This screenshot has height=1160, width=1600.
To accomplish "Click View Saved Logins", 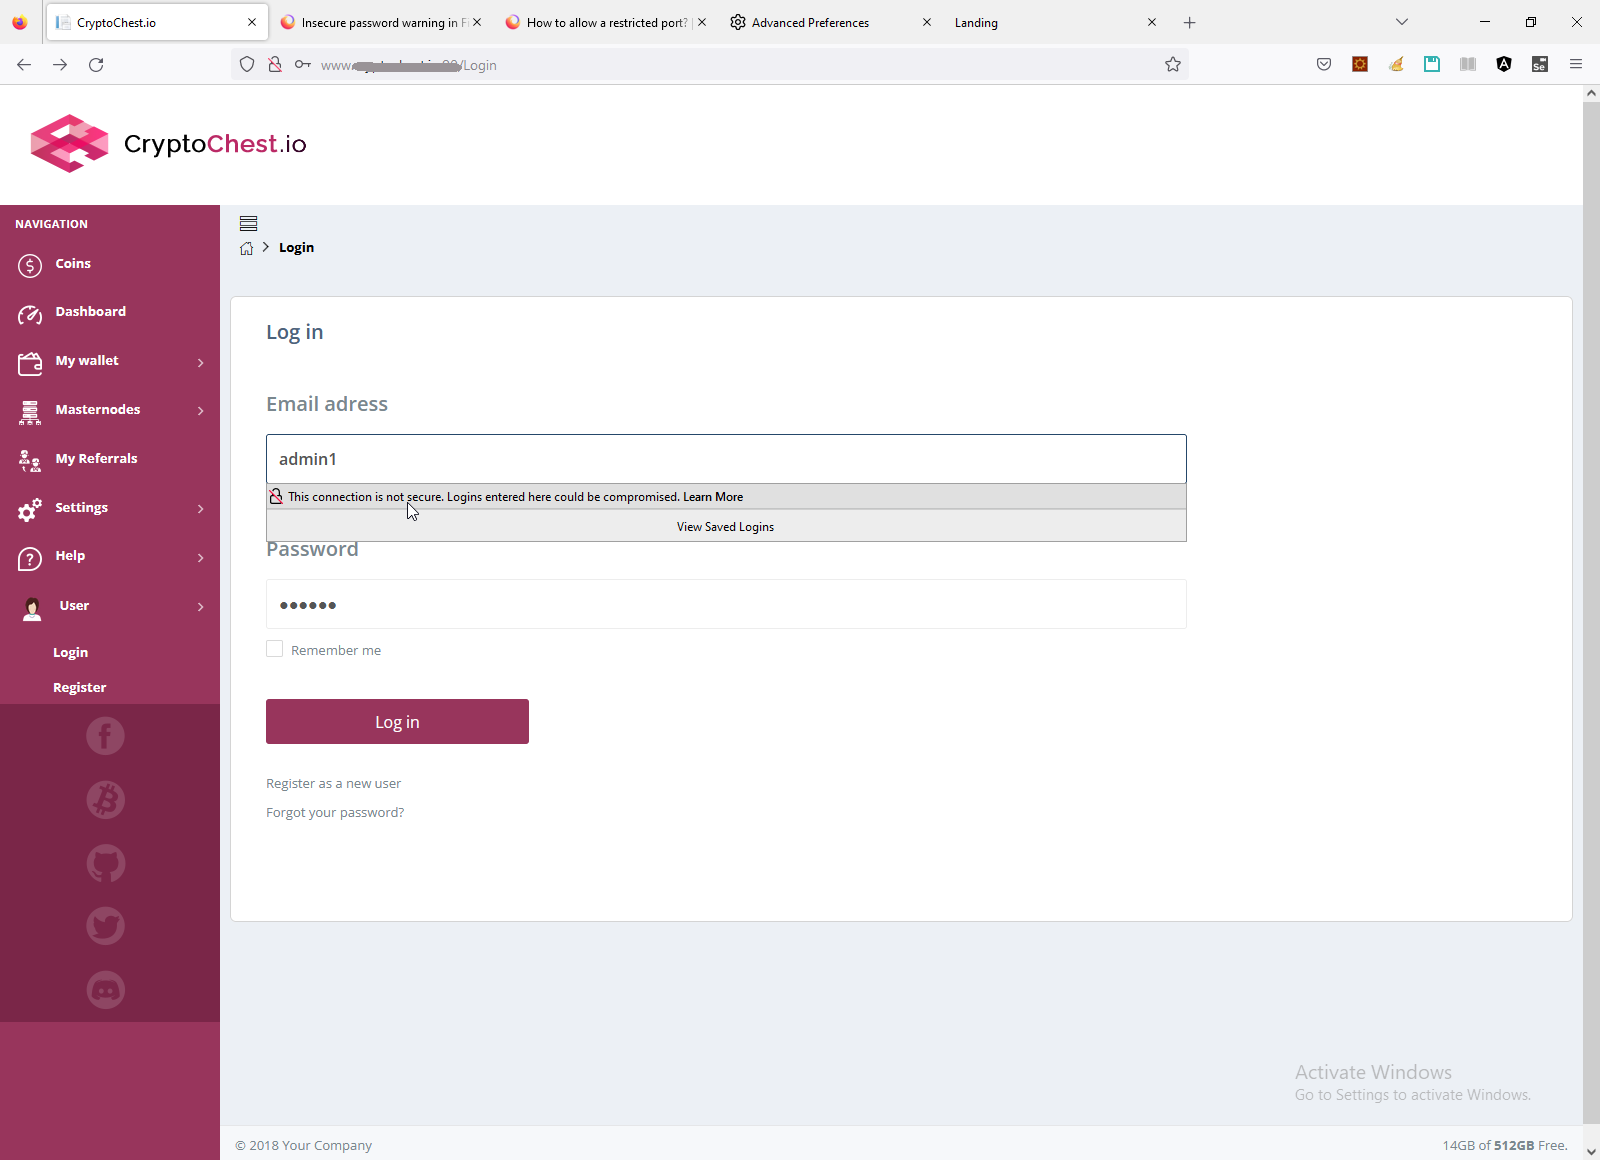I will (726, 526).
